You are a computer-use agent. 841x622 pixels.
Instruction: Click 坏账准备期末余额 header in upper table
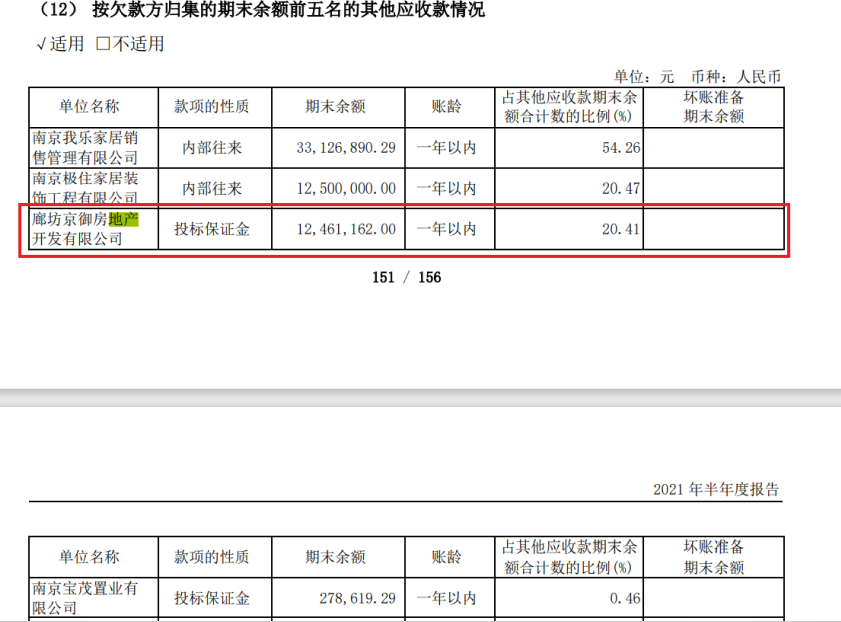(x=713, y=107)
